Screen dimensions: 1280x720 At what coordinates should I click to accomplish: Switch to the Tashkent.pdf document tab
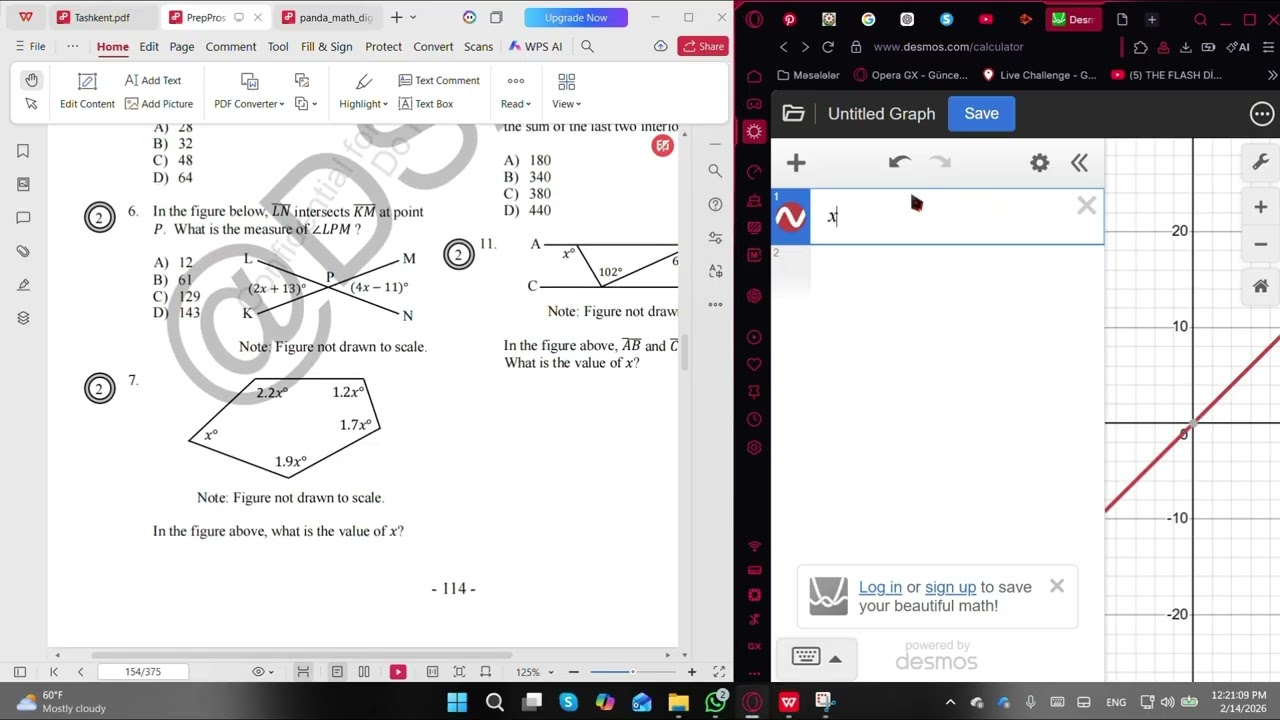click(102, 17)
